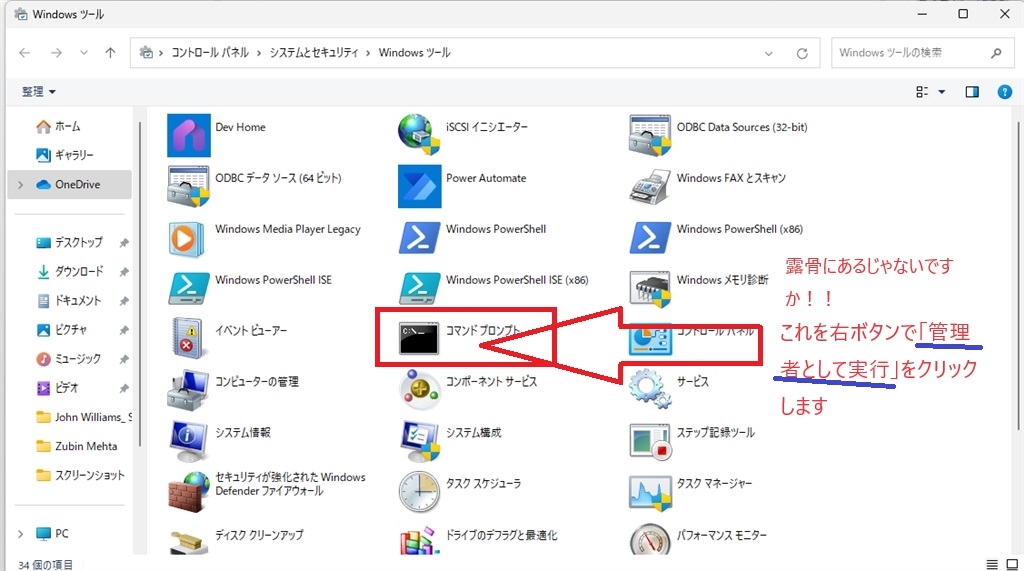This screenshot has height=571, width=1024.
Task: Expand the PC tree node
Action: [20, 534]
